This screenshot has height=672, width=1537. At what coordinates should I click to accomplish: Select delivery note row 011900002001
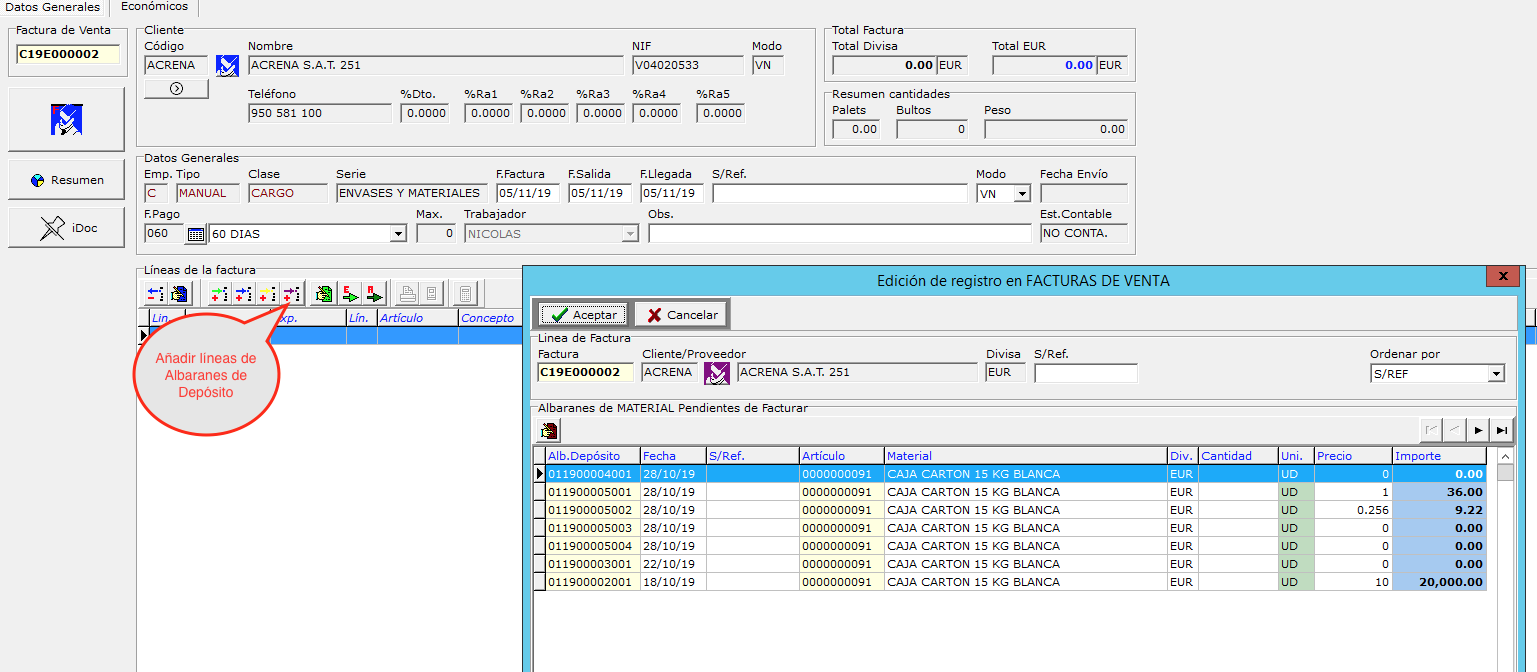click(x=592, y=582)
